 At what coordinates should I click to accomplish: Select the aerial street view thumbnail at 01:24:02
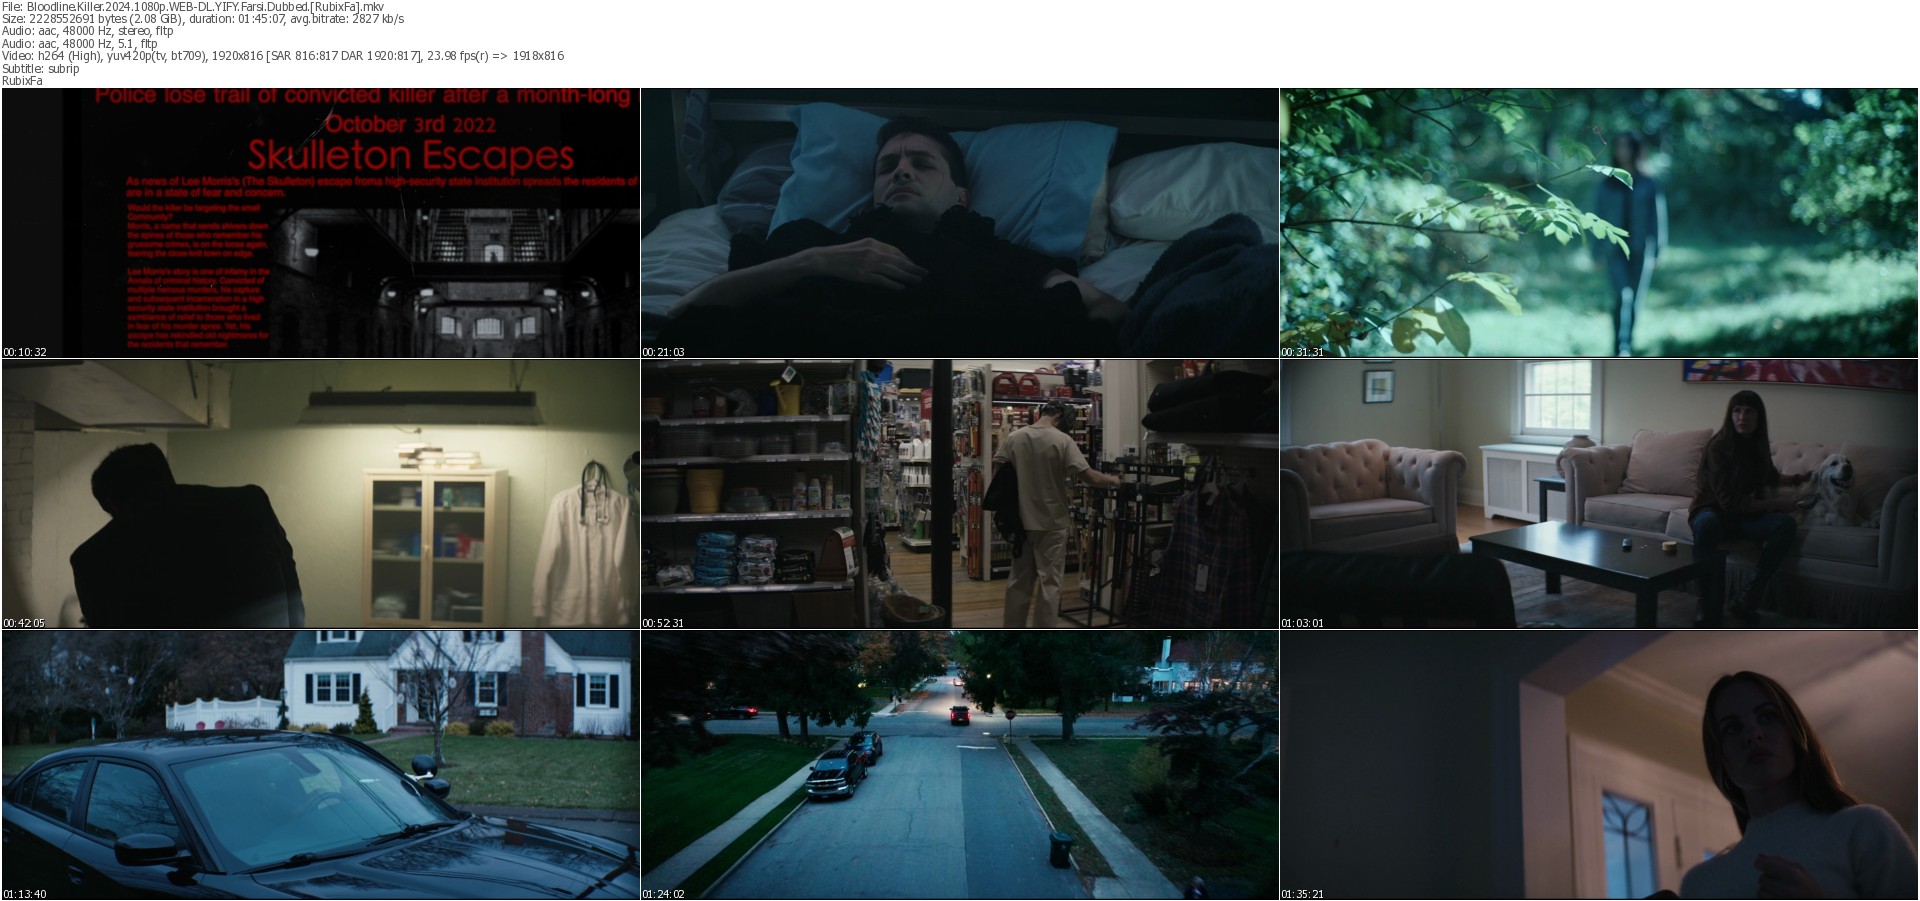pyautogui.click(x=959, y=765)
